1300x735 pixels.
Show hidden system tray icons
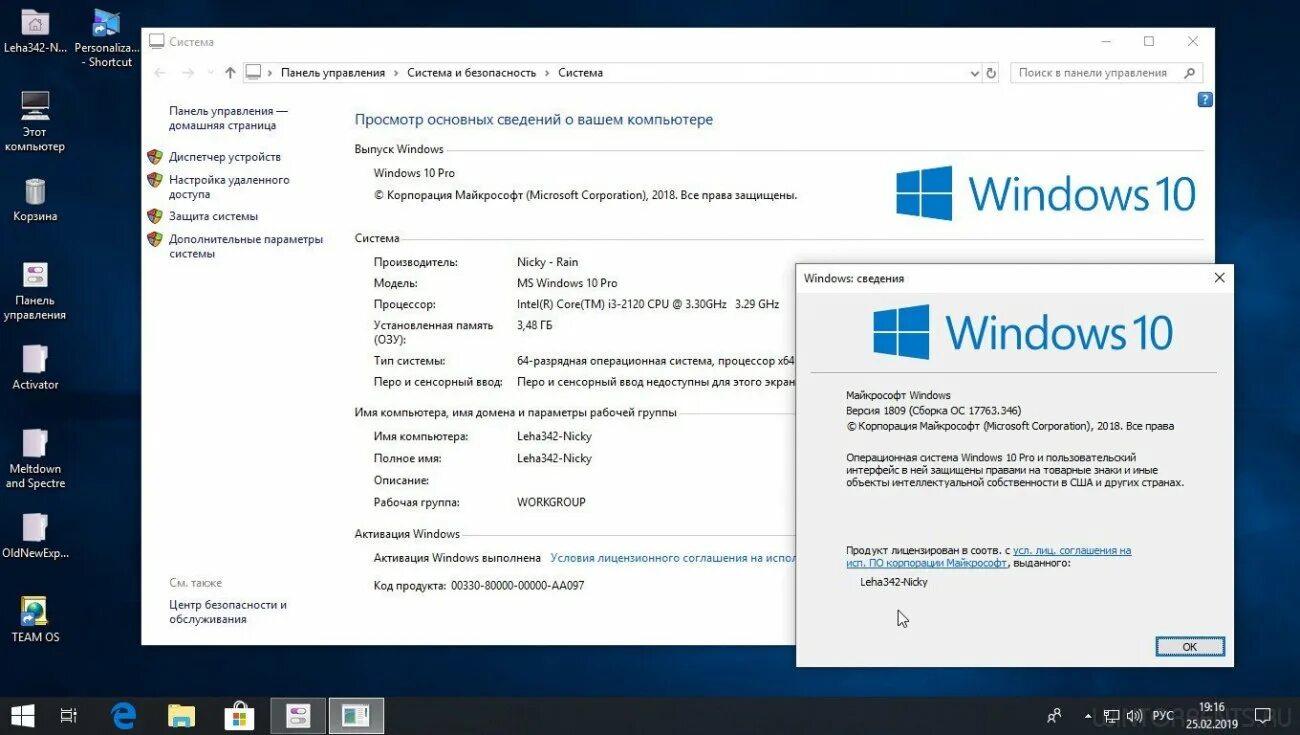[1088, 716]
